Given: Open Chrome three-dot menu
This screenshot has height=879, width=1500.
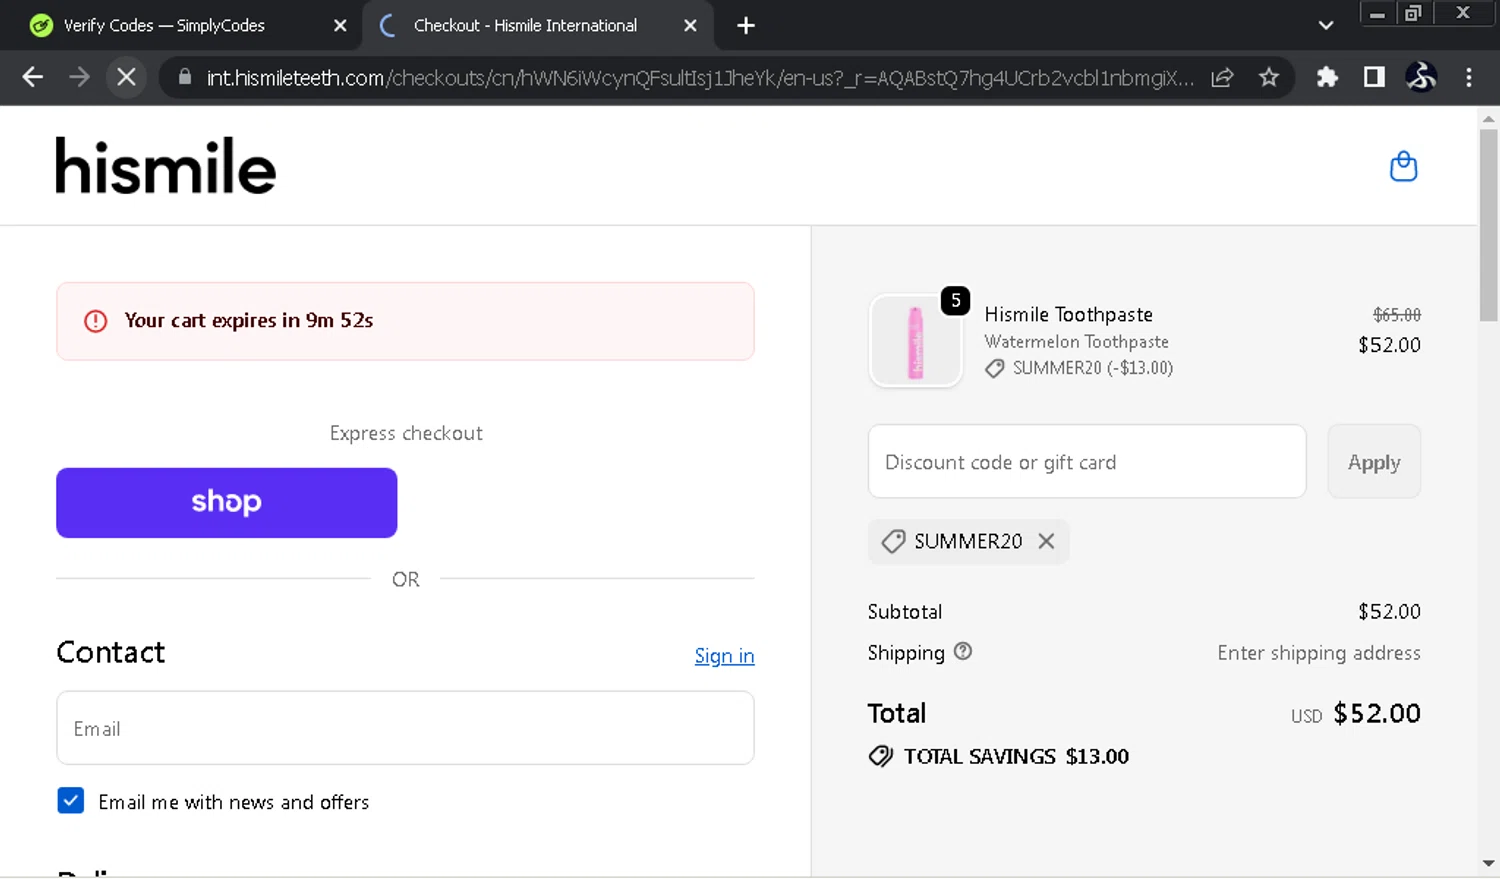Looking at the screenshot, I should click(1468, 77).
